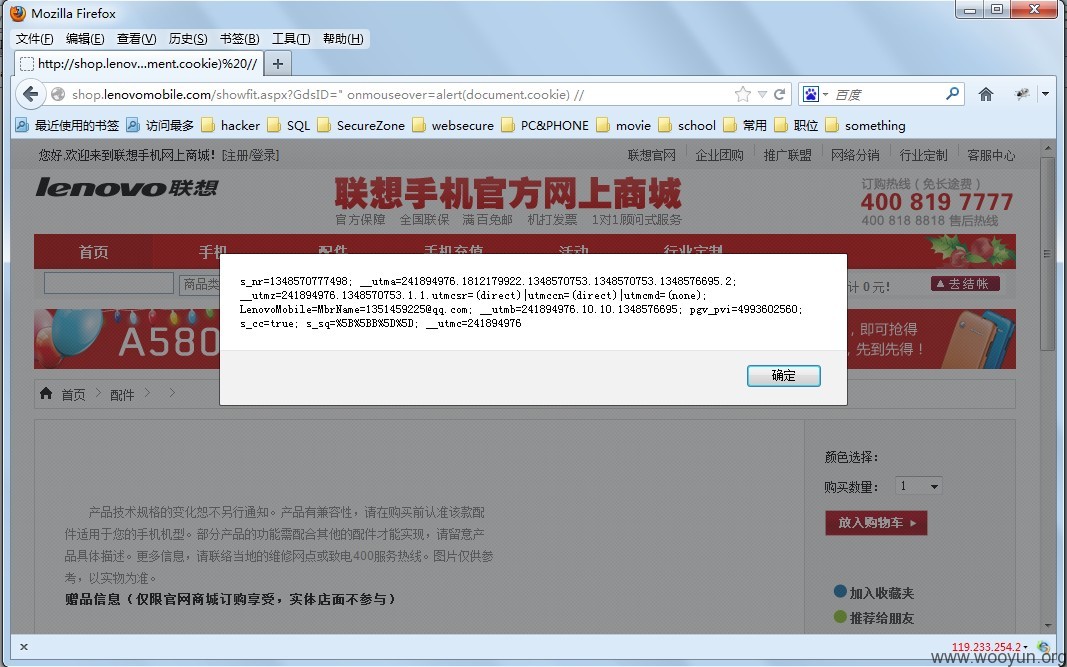Open the movie bookmark folder
1067x667 pixels.
pos(624,125)
